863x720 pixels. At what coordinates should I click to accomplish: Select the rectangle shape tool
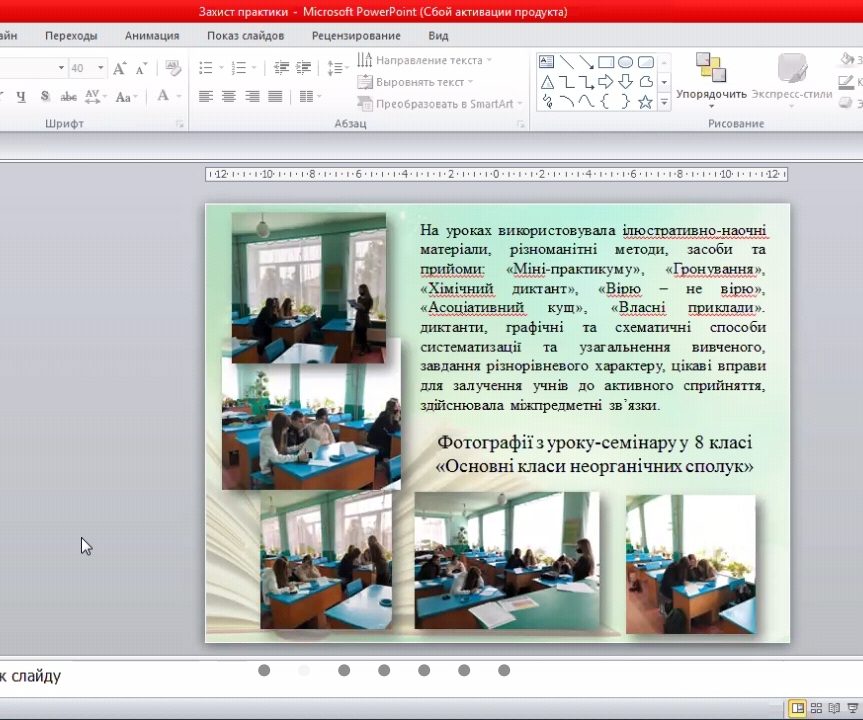pos(606,62)
